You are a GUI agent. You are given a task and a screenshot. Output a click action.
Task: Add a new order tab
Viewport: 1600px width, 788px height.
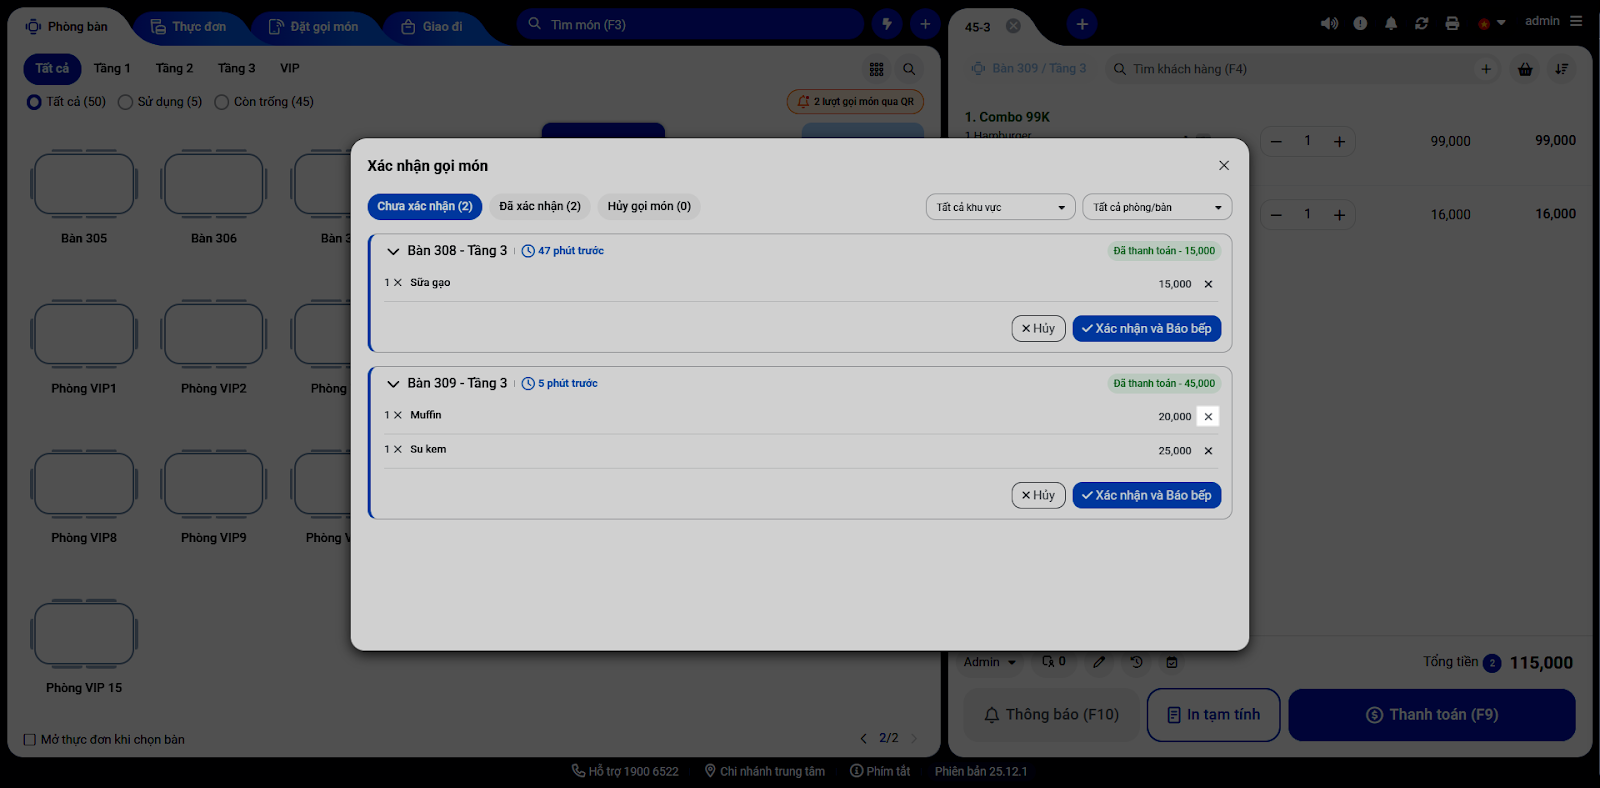pos(1082,24)
